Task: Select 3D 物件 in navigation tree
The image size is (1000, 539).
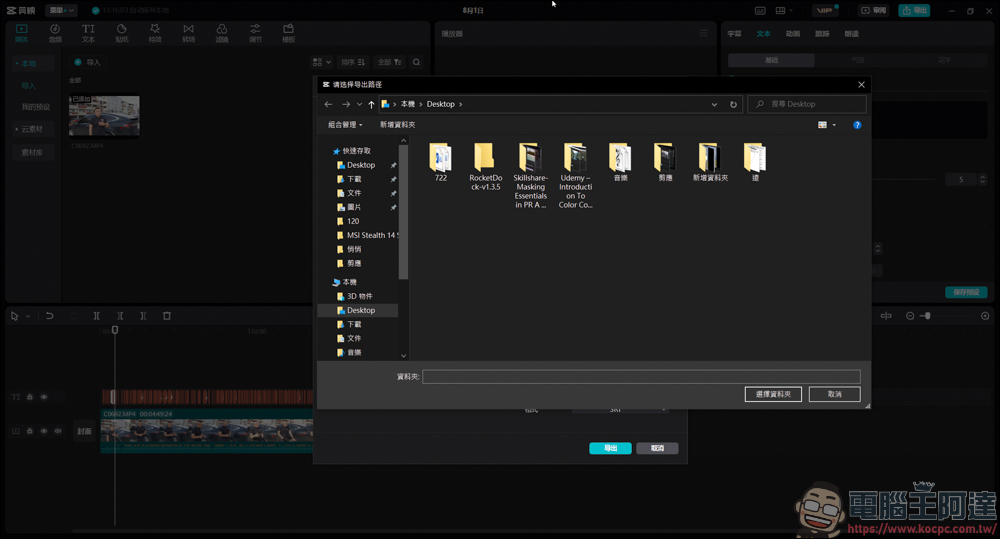Action: click(359, 297)
